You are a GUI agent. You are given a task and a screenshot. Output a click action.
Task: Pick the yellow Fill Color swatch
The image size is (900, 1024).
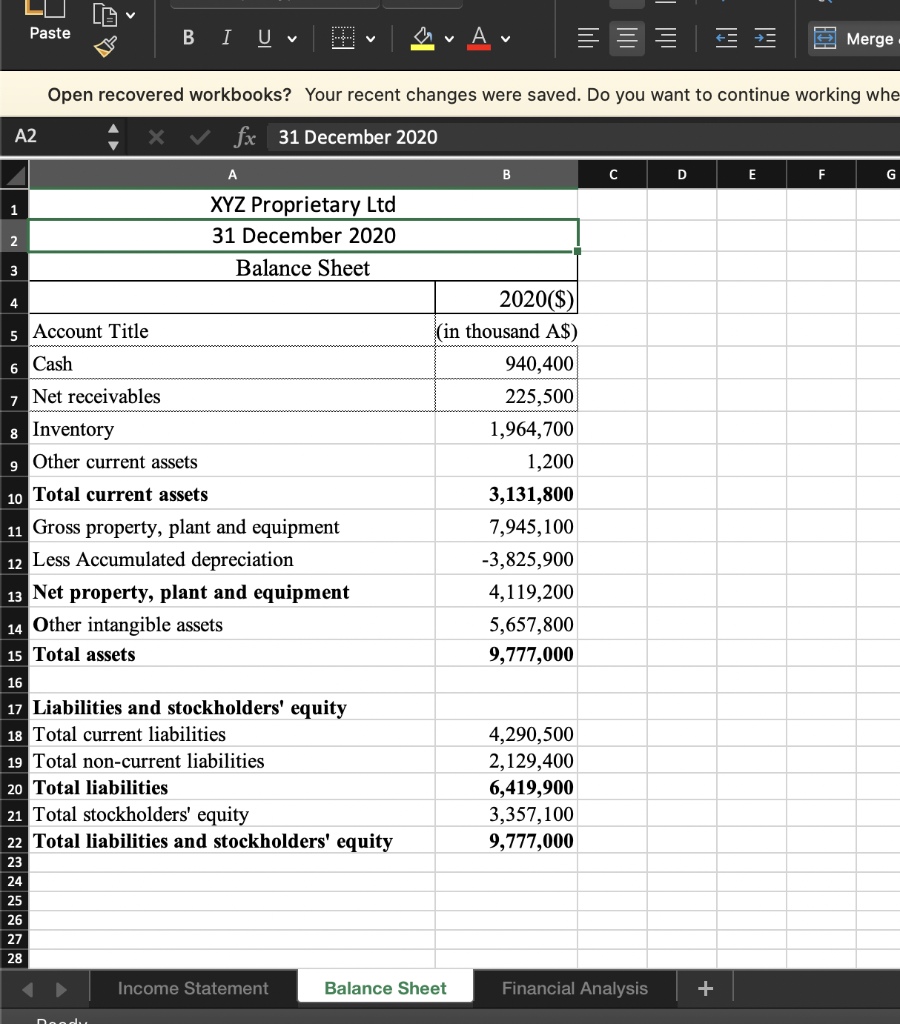(x=420, y=38)
